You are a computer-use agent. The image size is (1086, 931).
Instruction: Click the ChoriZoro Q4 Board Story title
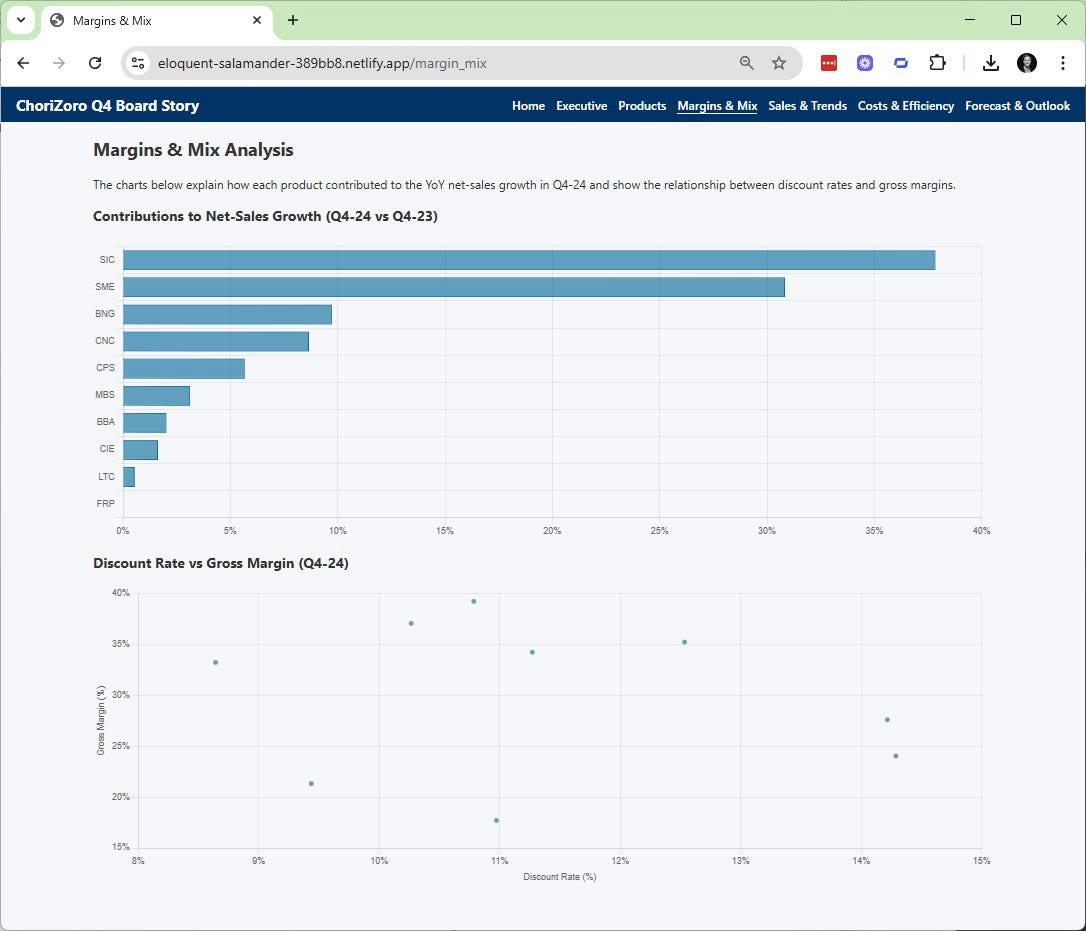107,106
